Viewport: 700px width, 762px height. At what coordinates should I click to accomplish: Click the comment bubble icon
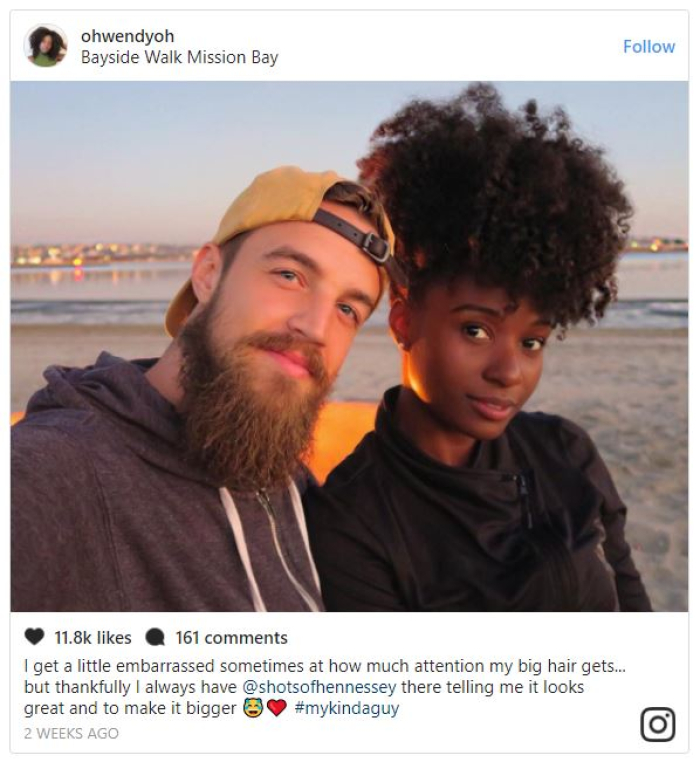155,637
